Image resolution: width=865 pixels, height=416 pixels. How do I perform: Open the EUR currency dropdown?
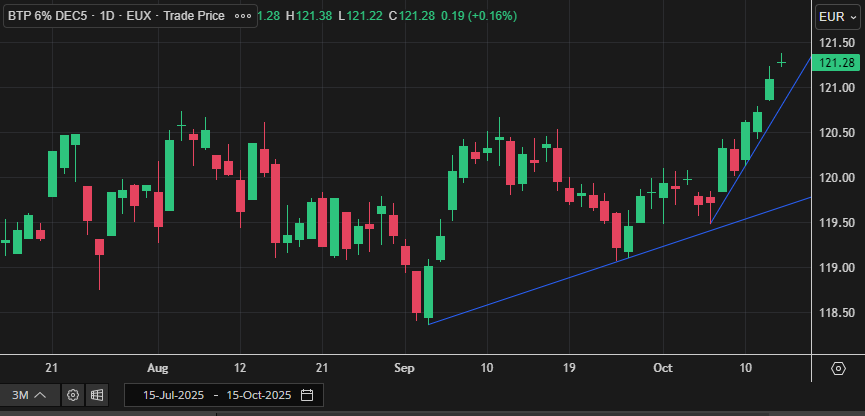click(836, 17)
